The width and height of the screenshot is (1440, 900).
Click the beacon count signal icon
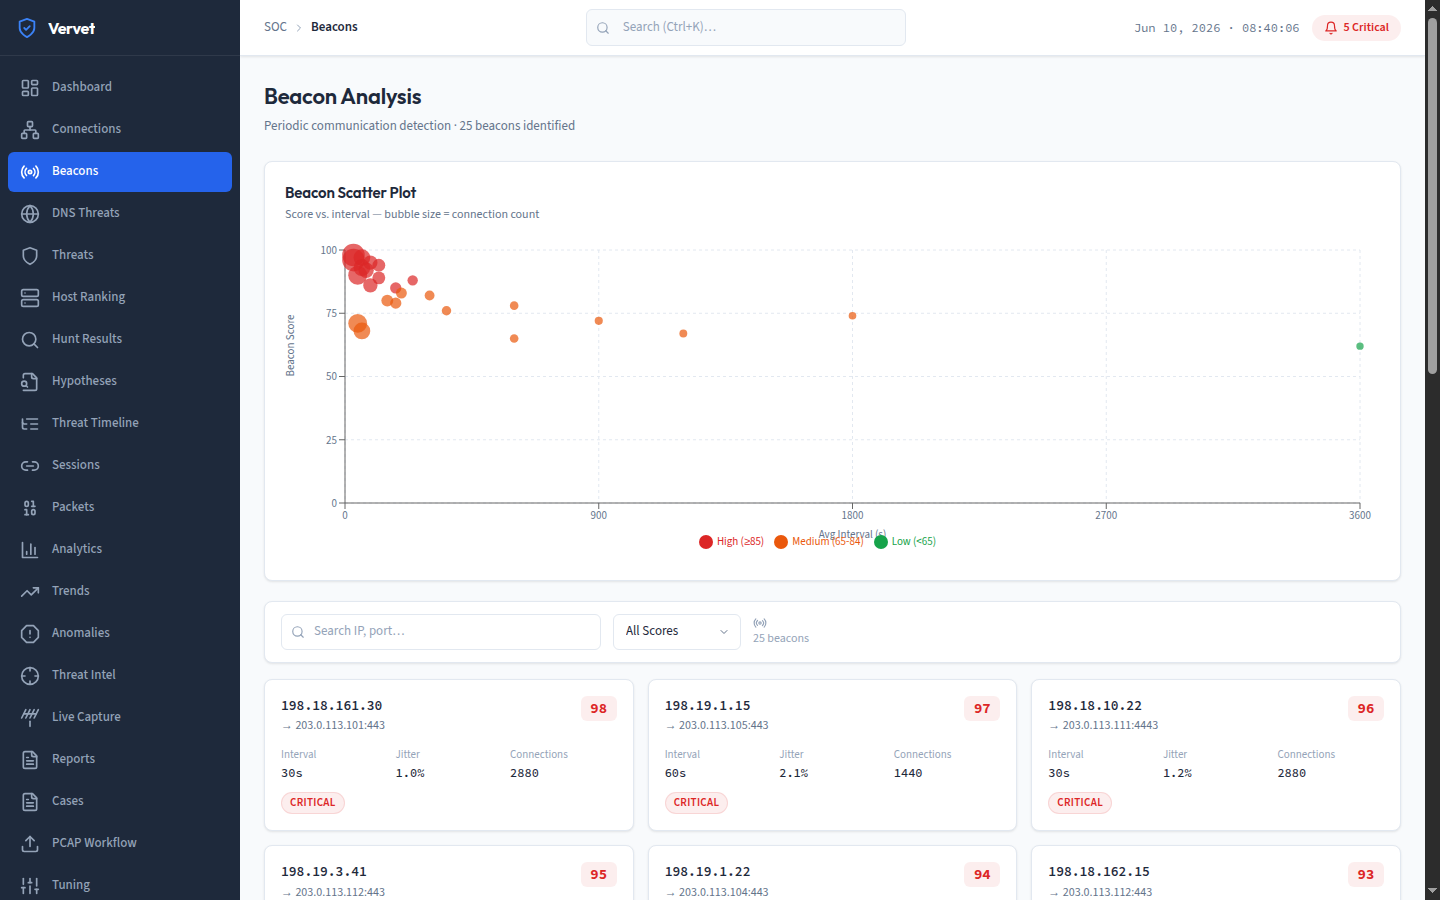[x=760, y=623]
